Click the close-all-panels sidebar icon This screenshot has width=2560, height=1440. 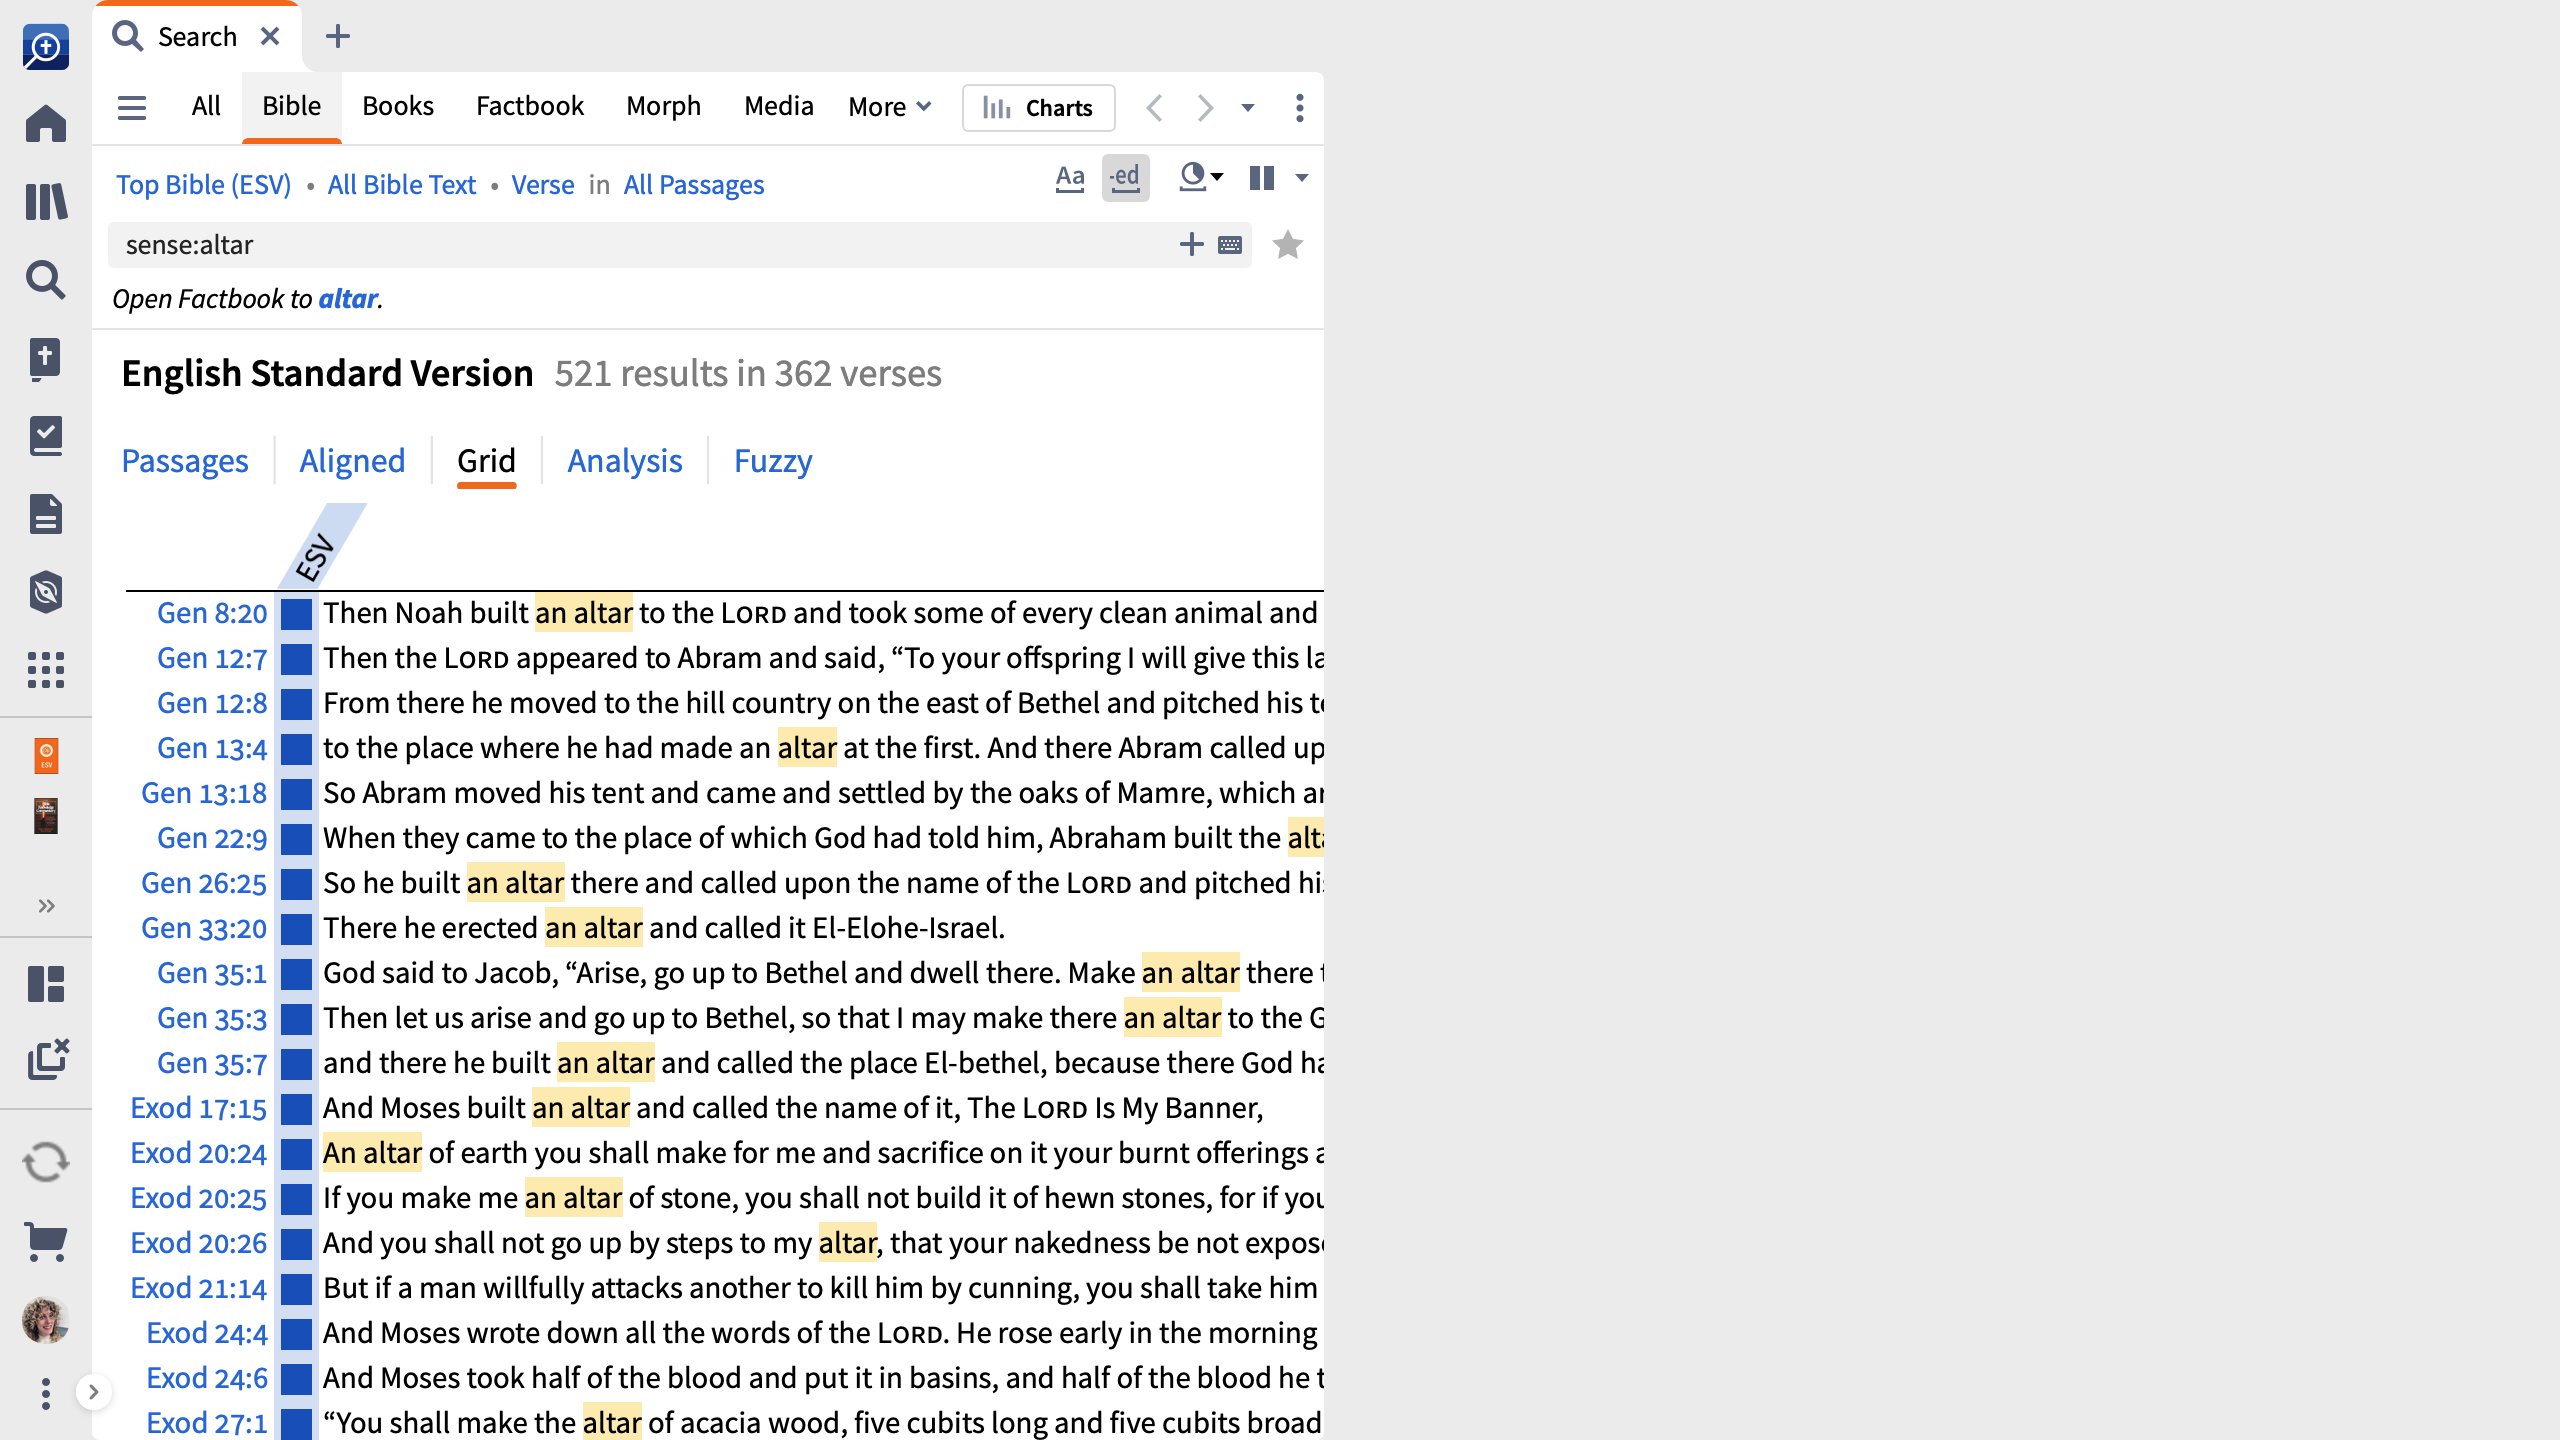48,1060
